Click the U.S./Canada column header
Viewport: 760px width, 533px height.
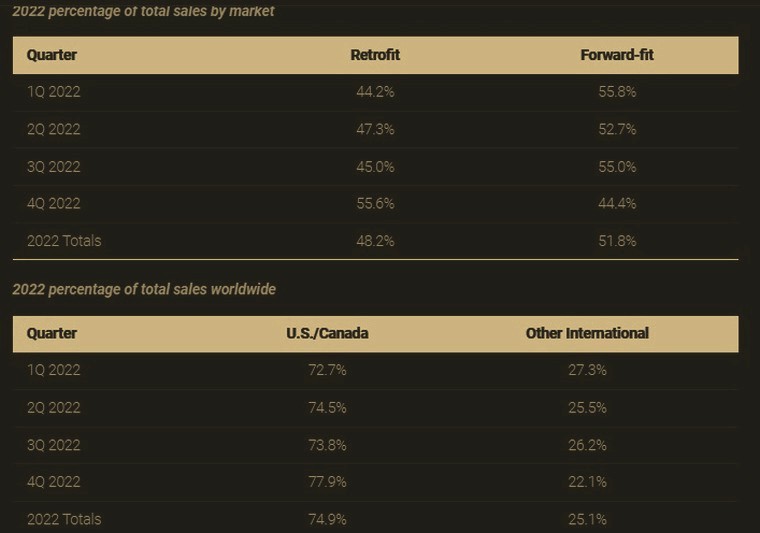click(327, 333)
